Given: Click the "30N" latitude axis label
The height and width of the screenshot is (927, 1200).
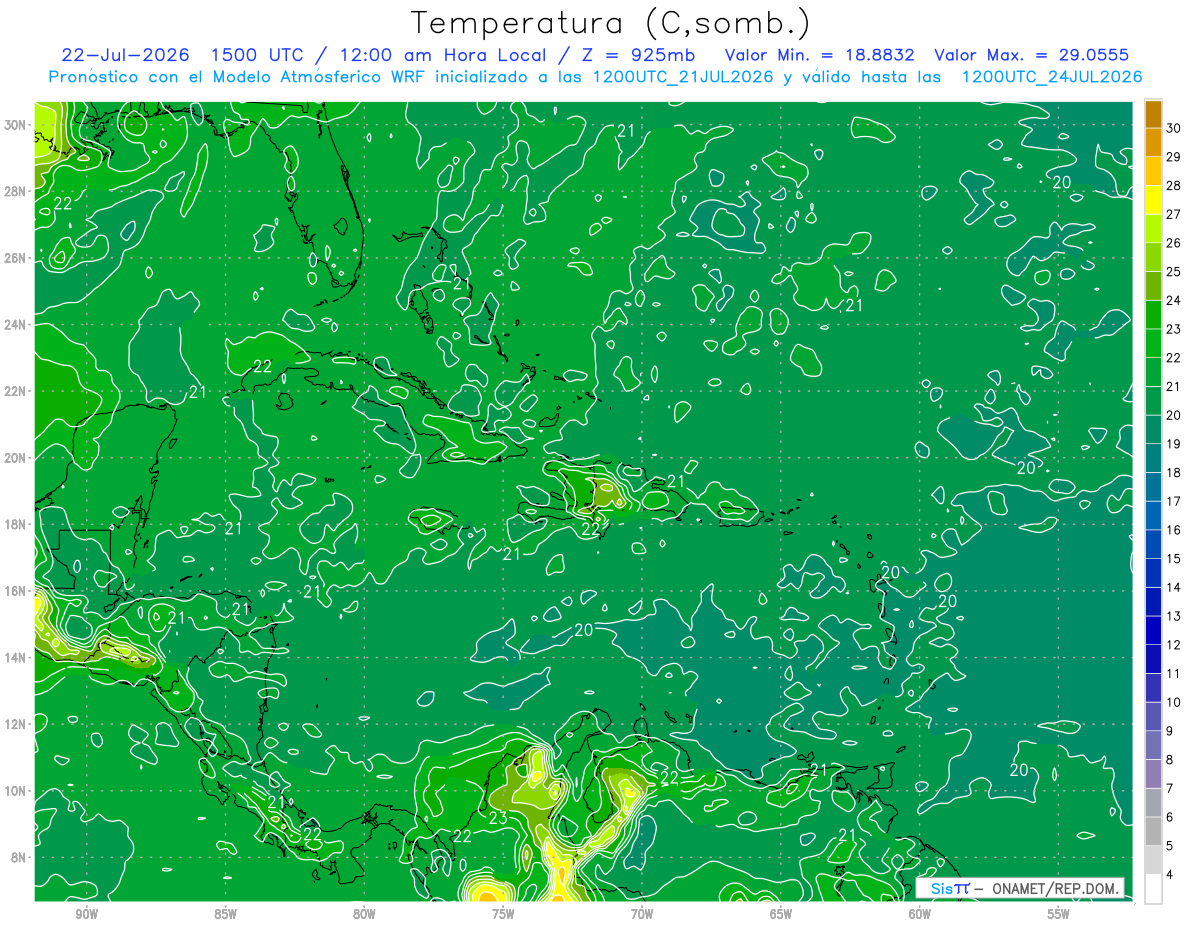Looking at the screenshot, I should pos(17,125).
